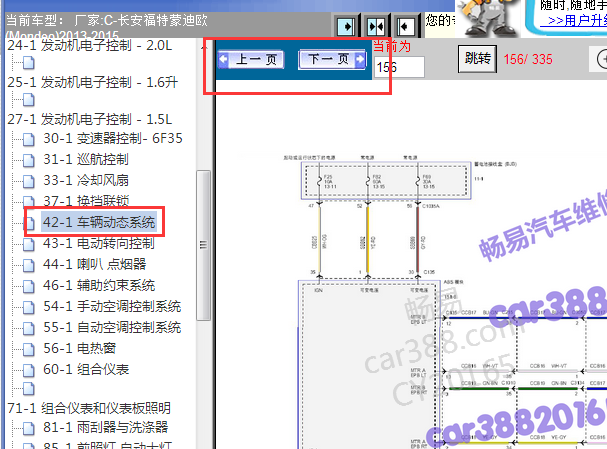Click page icon beside 30-1 变速器控制

29,139
